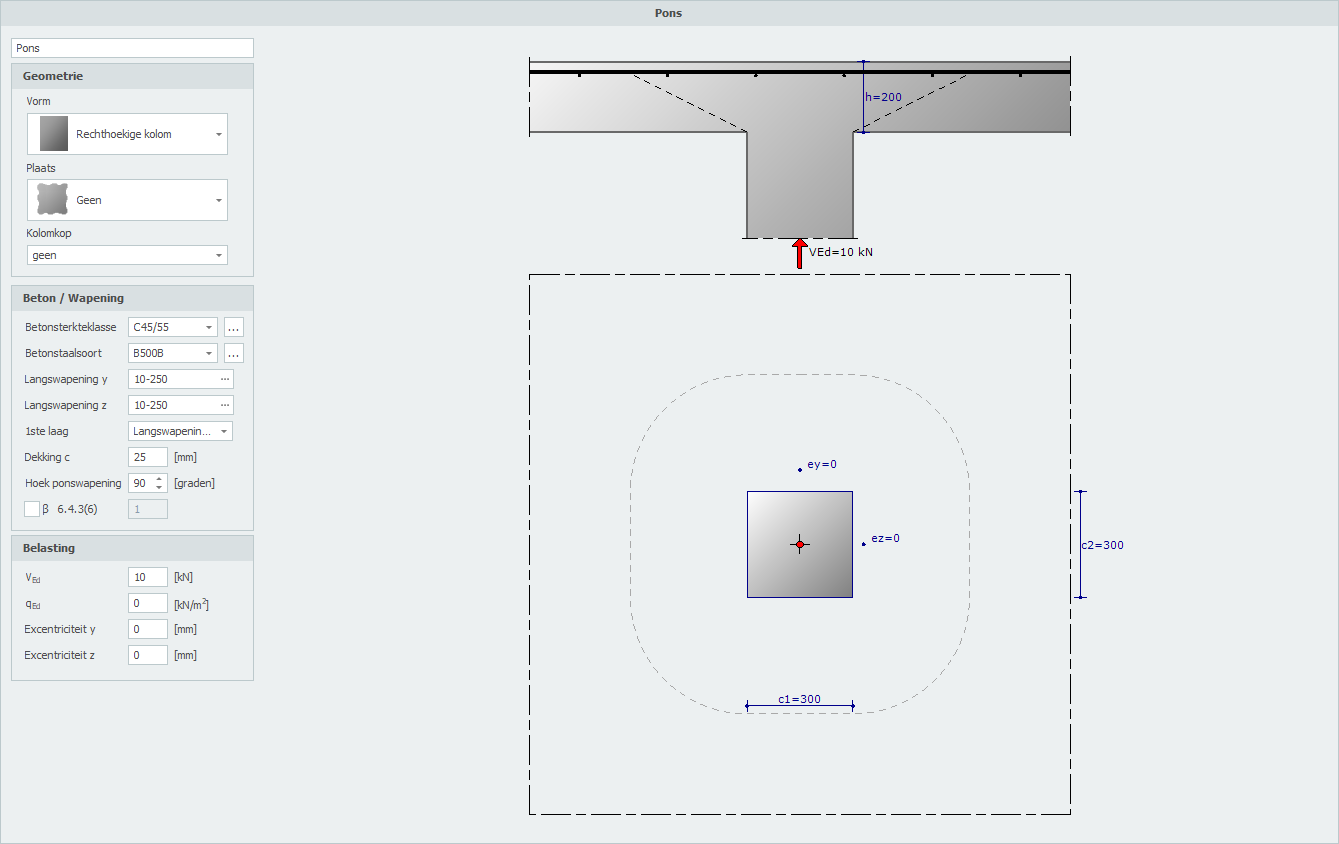
Task: Click the VEd=10 kN label in the drawing
Action: pos(841,252)
